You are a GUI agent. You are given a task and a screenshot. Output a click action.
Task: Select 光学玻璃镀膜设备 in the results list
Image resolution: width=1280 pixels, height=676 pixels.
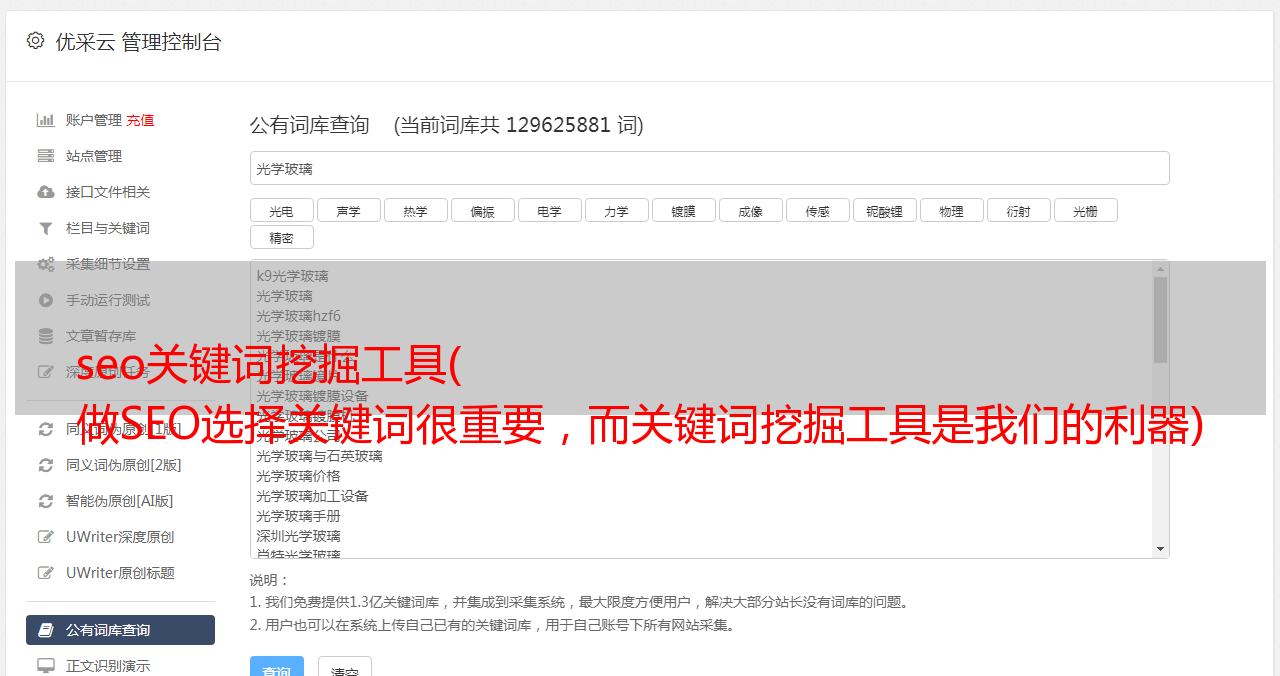click(x=312, y=396)
